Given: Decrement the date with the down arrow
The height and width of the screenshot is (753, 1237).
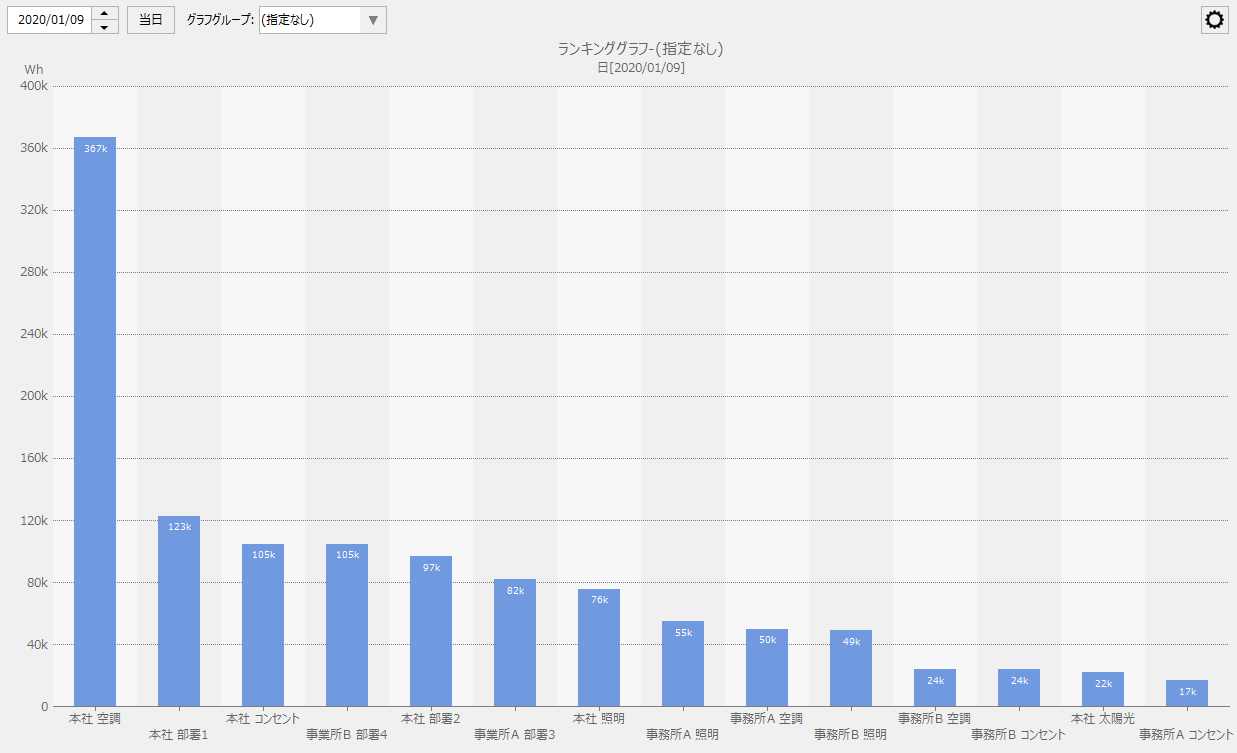Looking at the screenshot, I should 105,27.
